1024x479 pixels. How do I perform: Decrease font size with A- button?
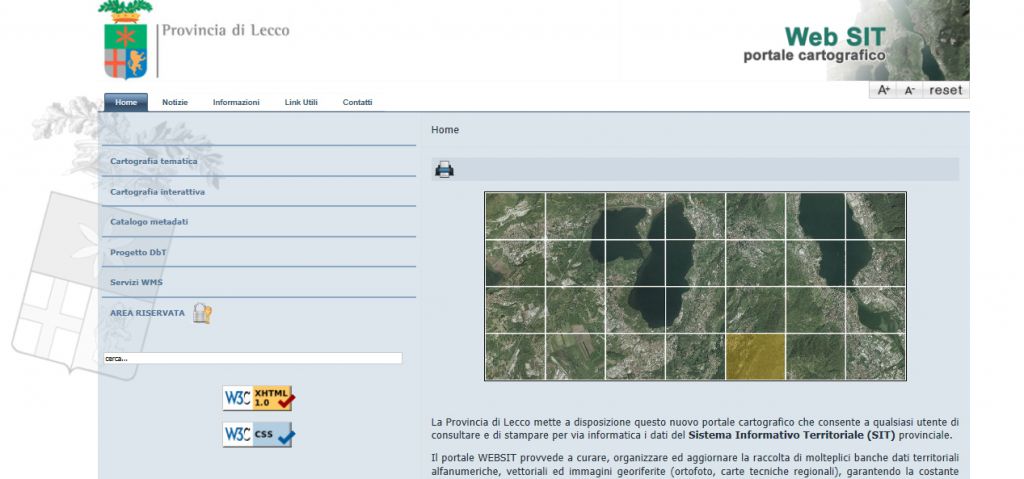(x=909, y=90)
